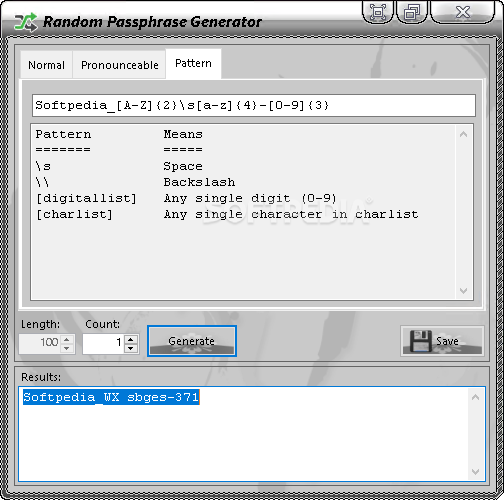Switch to the Normal tab
Viewport: 504px width, 500px height.
coord(46,65)
